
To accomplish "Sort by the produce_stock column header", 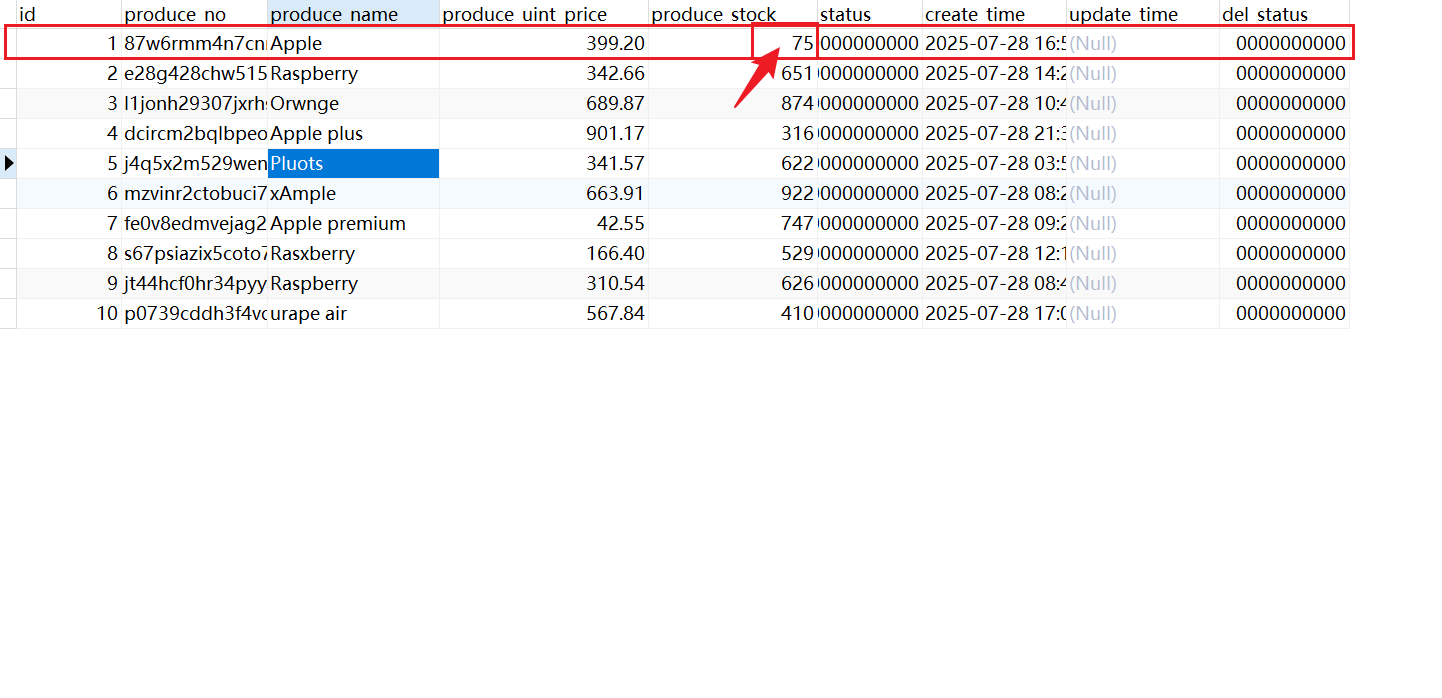I will click(x=713, y=14).
